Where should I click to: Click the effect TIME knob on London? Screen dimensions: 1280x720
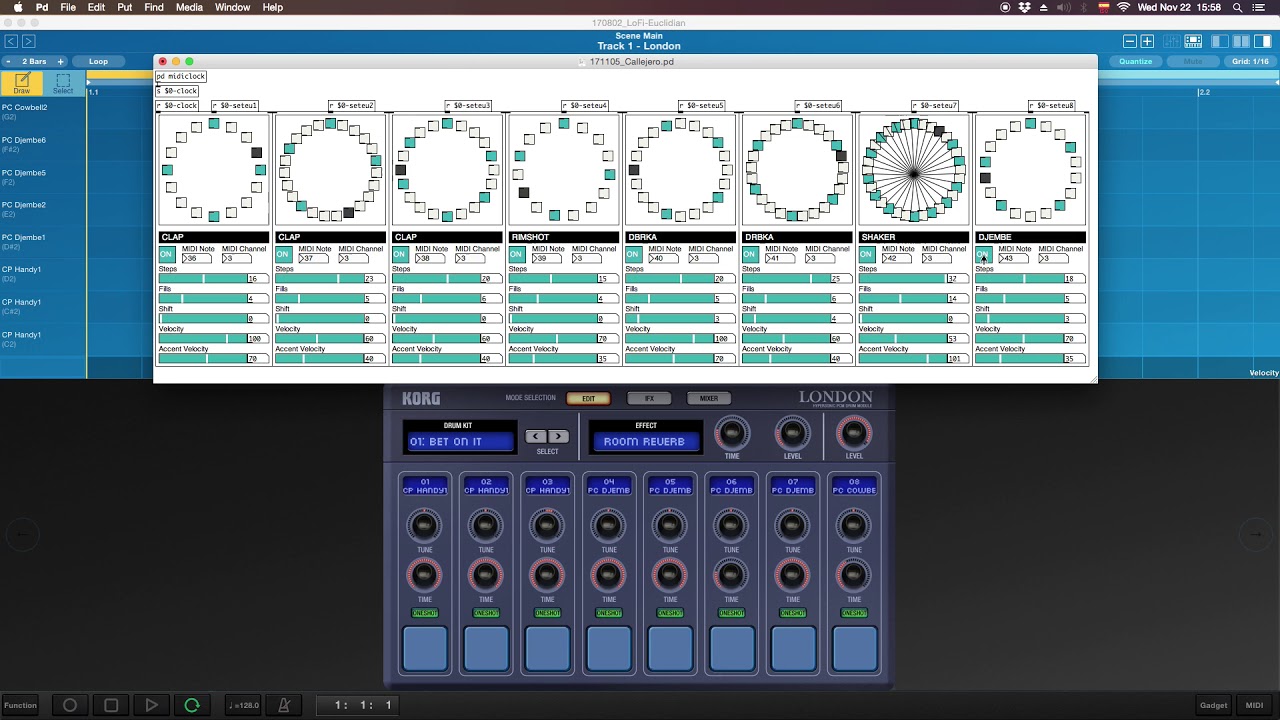click(x=731, y=433)
